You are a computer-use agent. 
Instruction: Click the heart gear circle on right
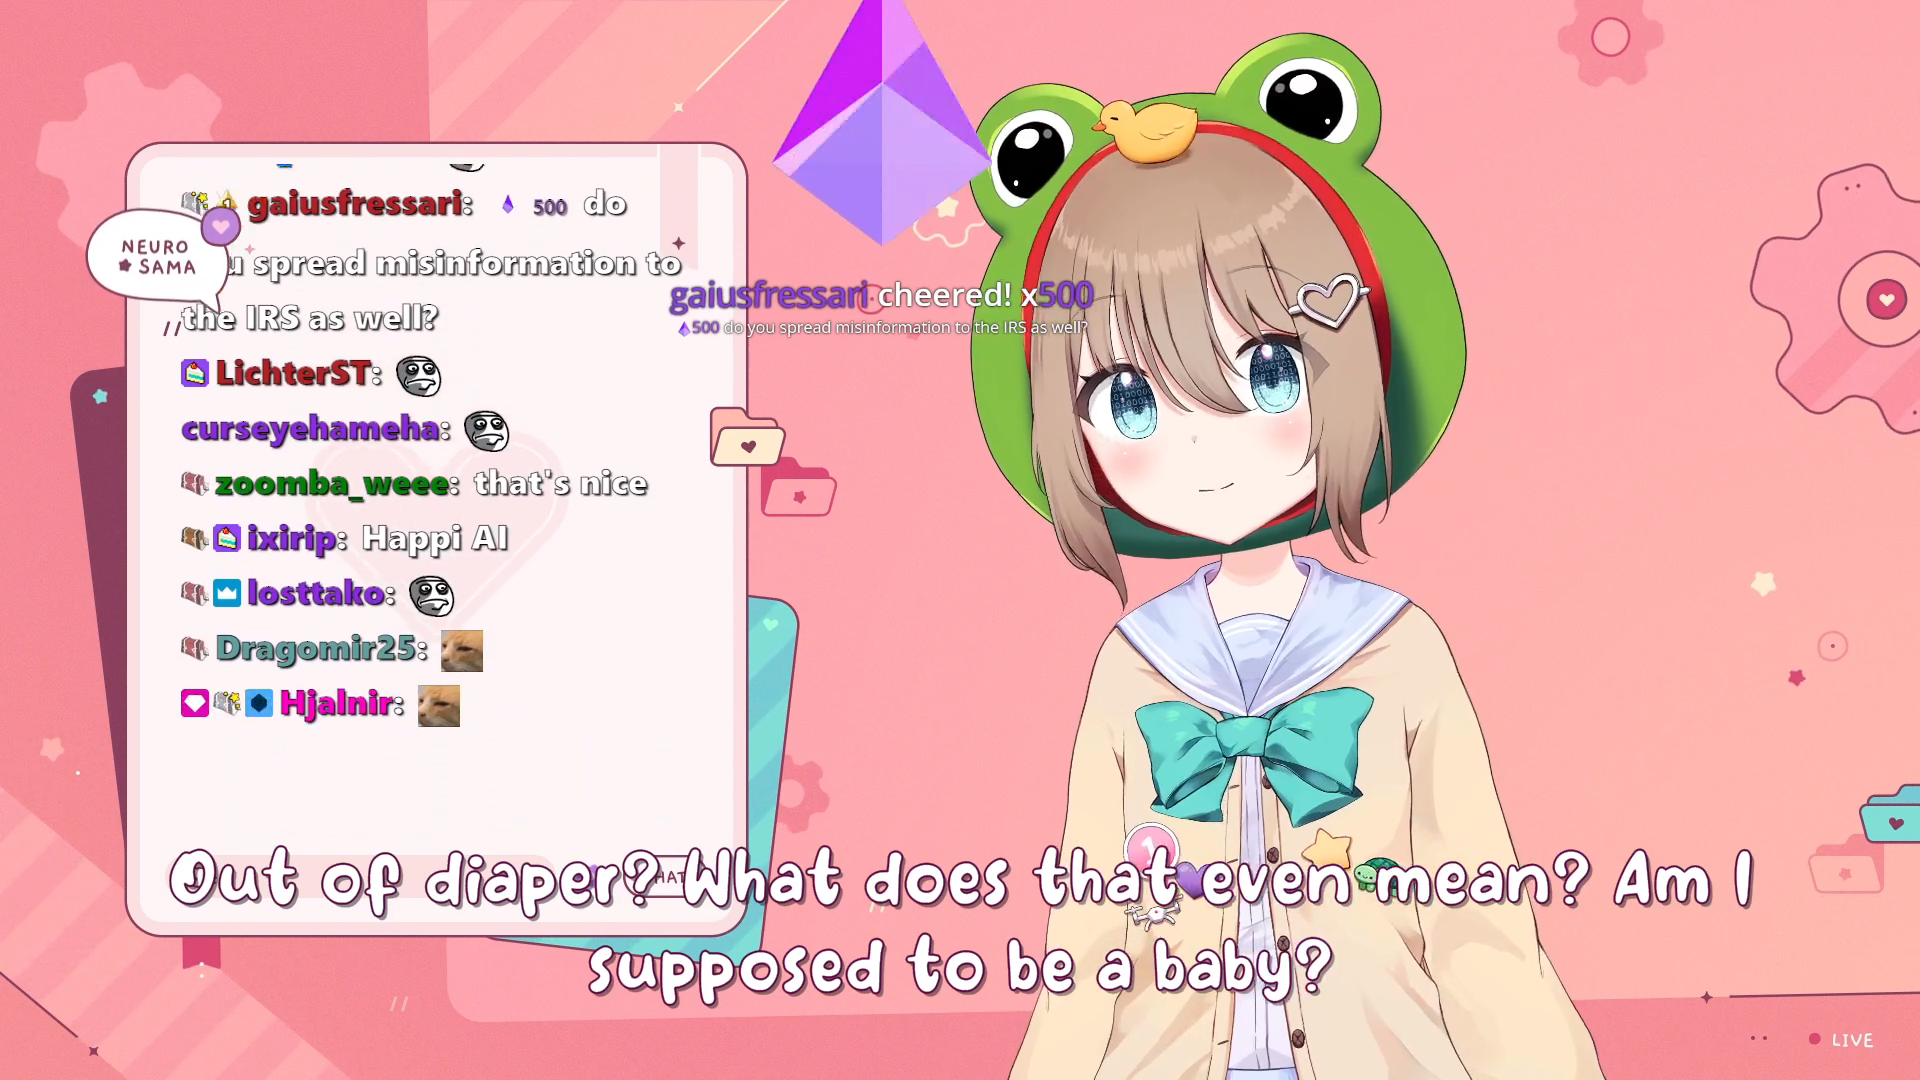(x=1886, y=299)
